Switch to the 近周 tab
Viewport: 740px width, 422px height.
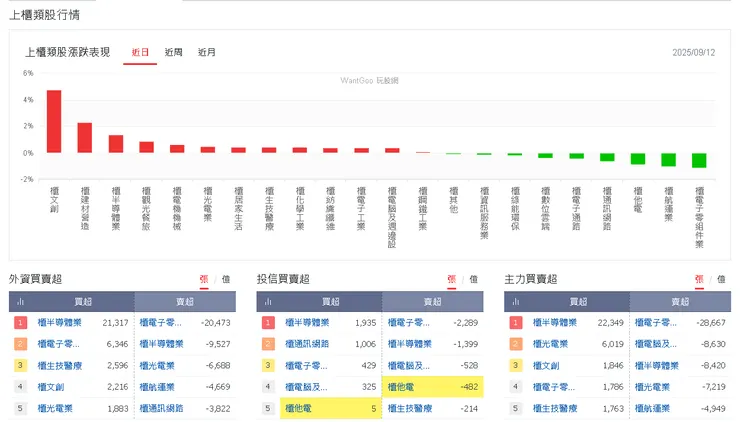coord(173,52)
